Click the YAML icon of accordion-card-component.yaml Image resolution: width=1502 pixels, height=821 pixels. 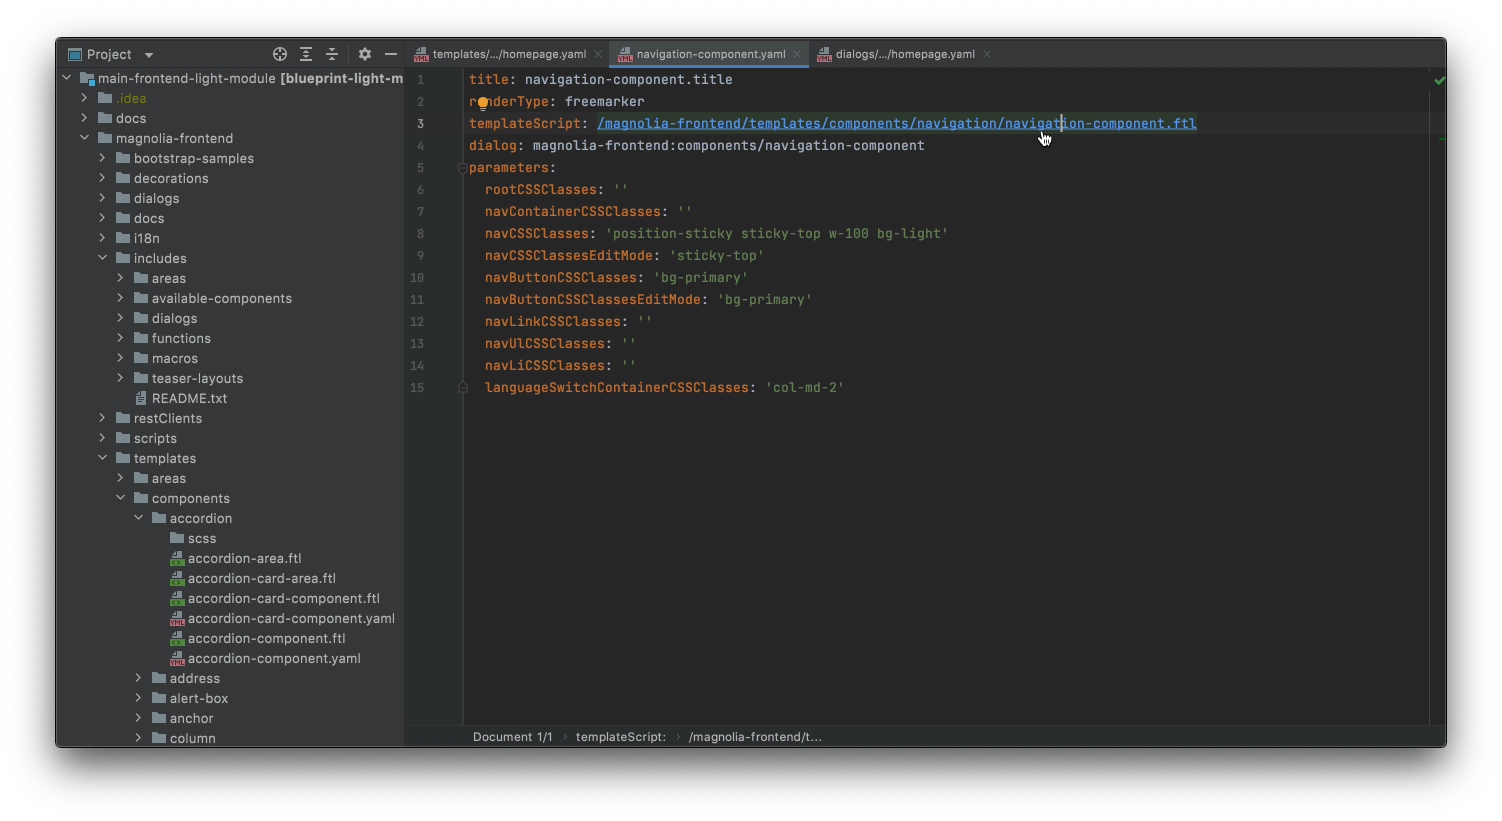[177, 618]
